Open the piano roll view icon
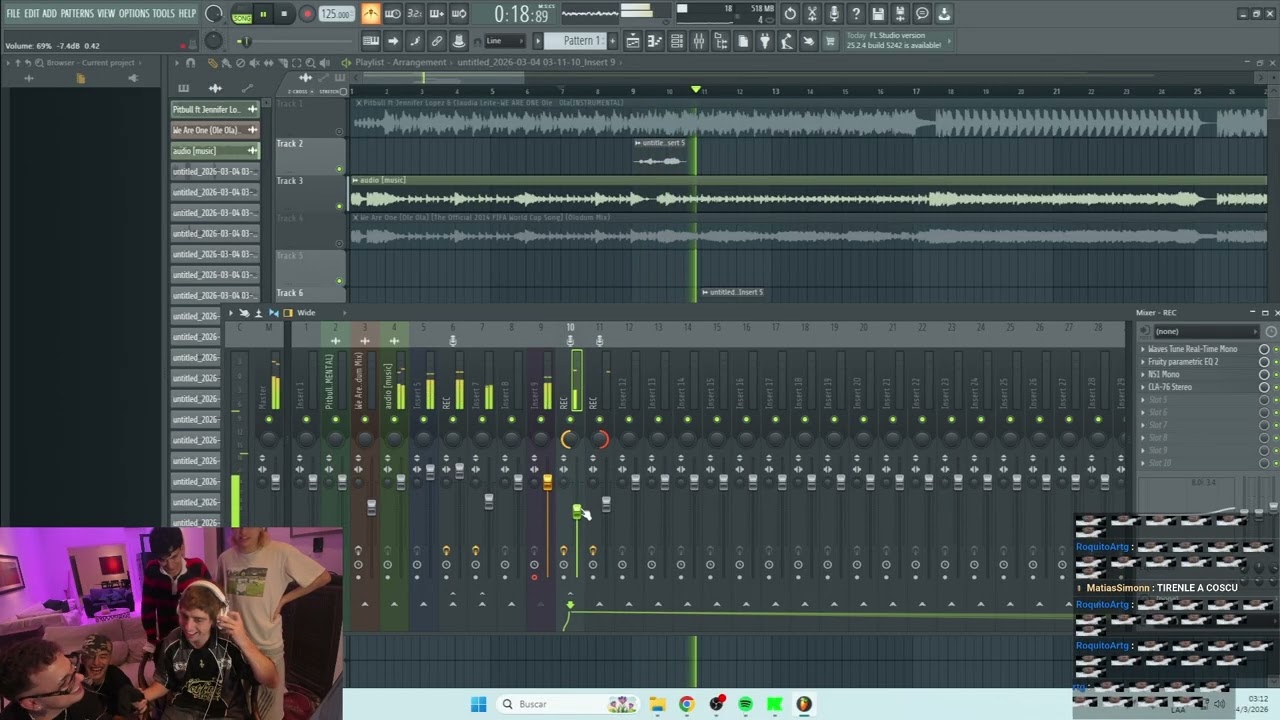 pyautogui.click(x=654, y=41)
